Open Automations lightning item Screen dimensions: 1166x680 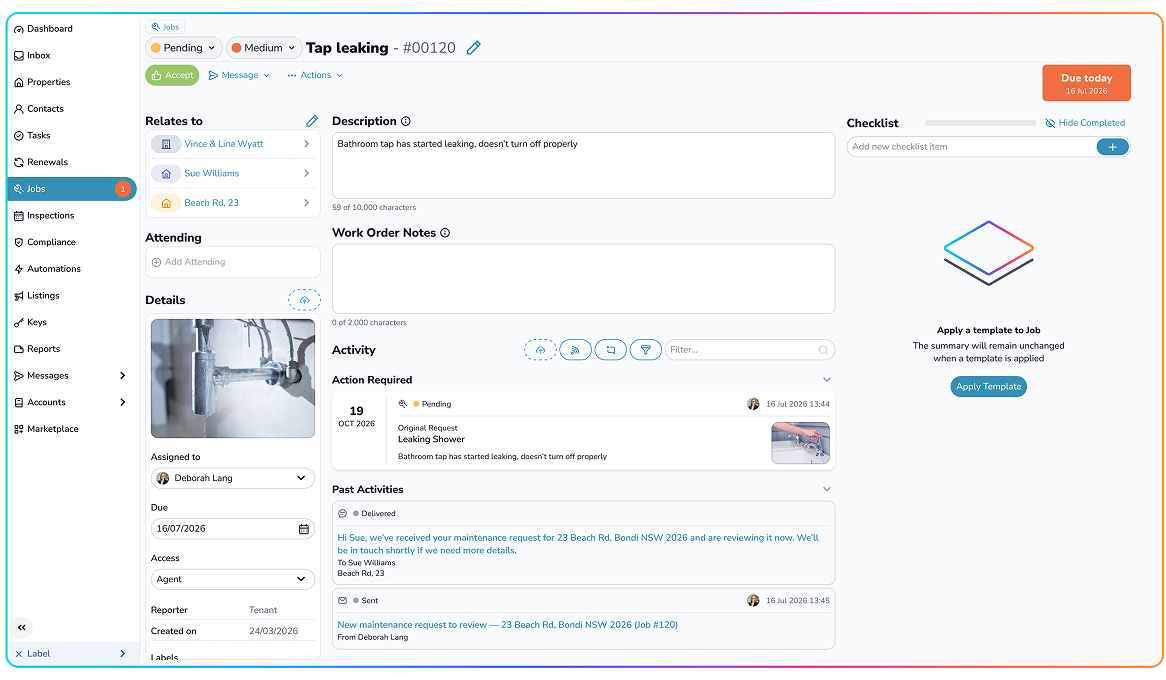(x=47, y=269)
